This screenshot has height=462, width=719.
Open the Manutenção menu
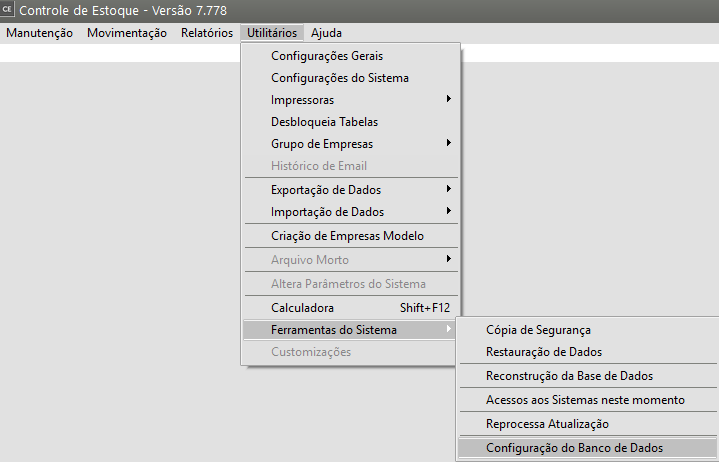coord(40,33)
